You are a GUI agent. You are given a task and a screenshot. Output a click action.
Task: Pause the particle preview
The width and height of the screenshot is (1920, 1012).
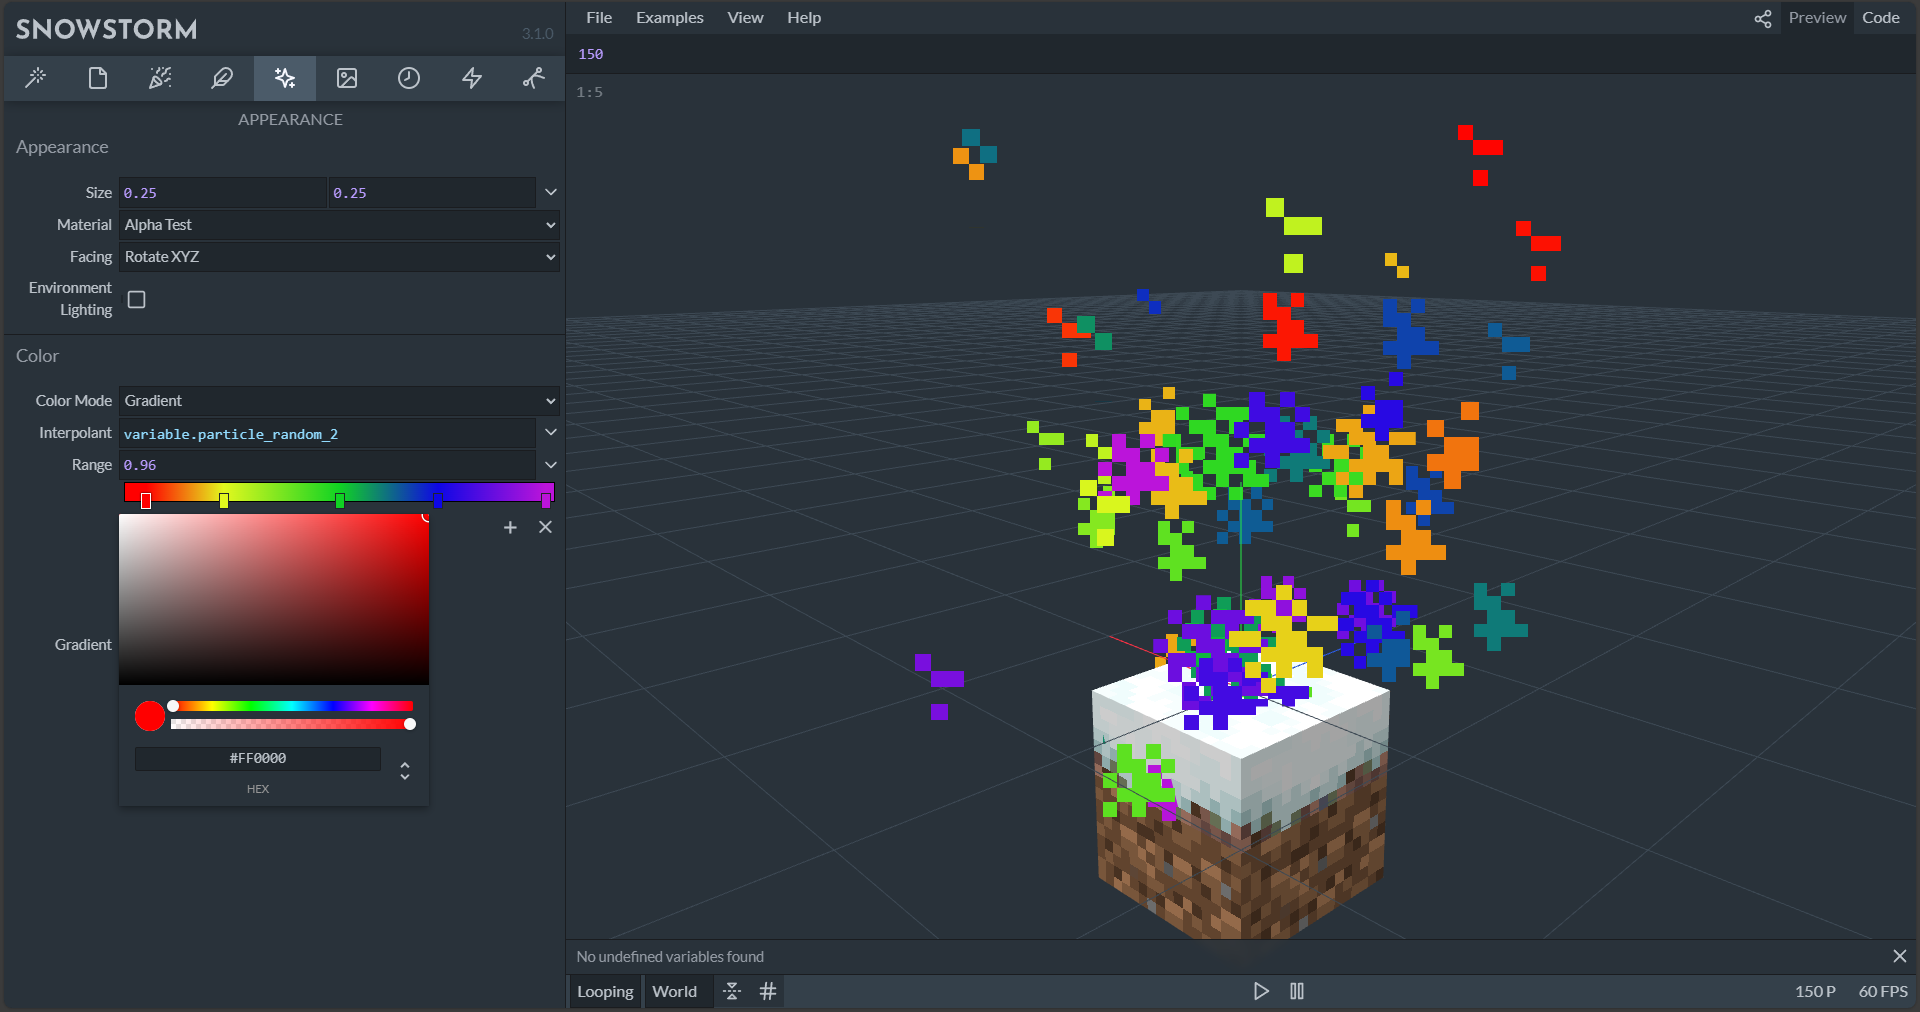click(x=1297, y=991)
